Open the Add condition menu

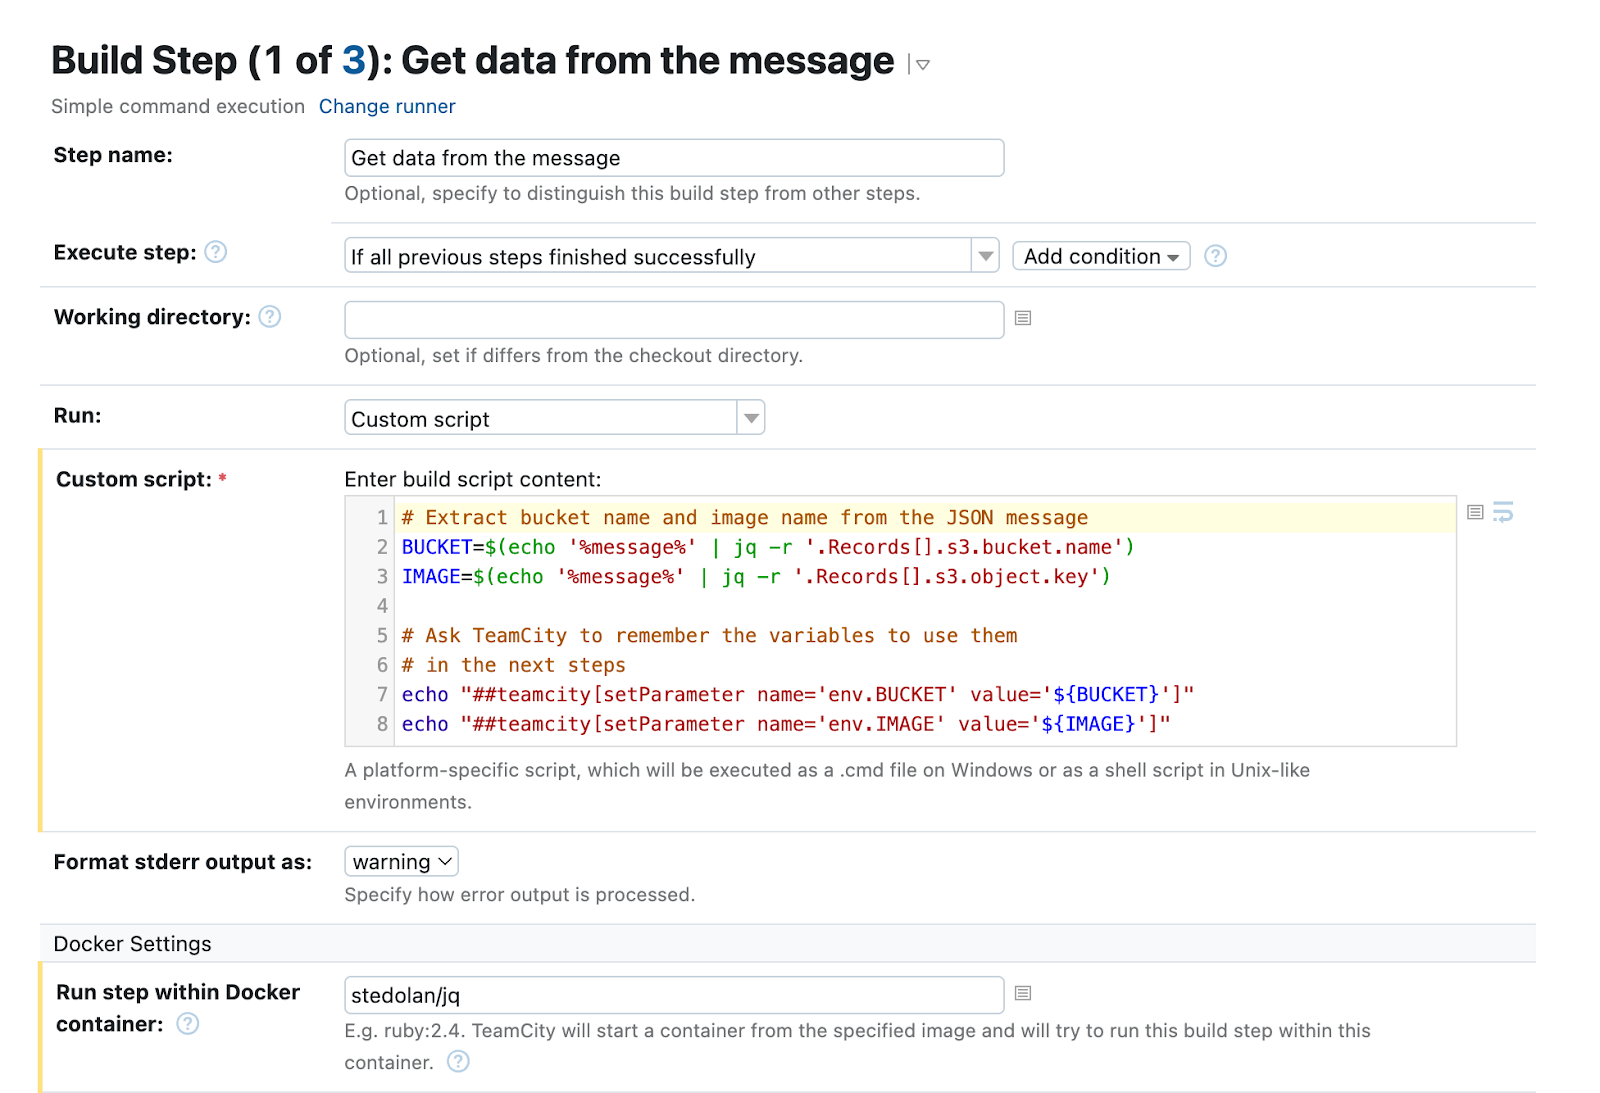point(1101,256)
